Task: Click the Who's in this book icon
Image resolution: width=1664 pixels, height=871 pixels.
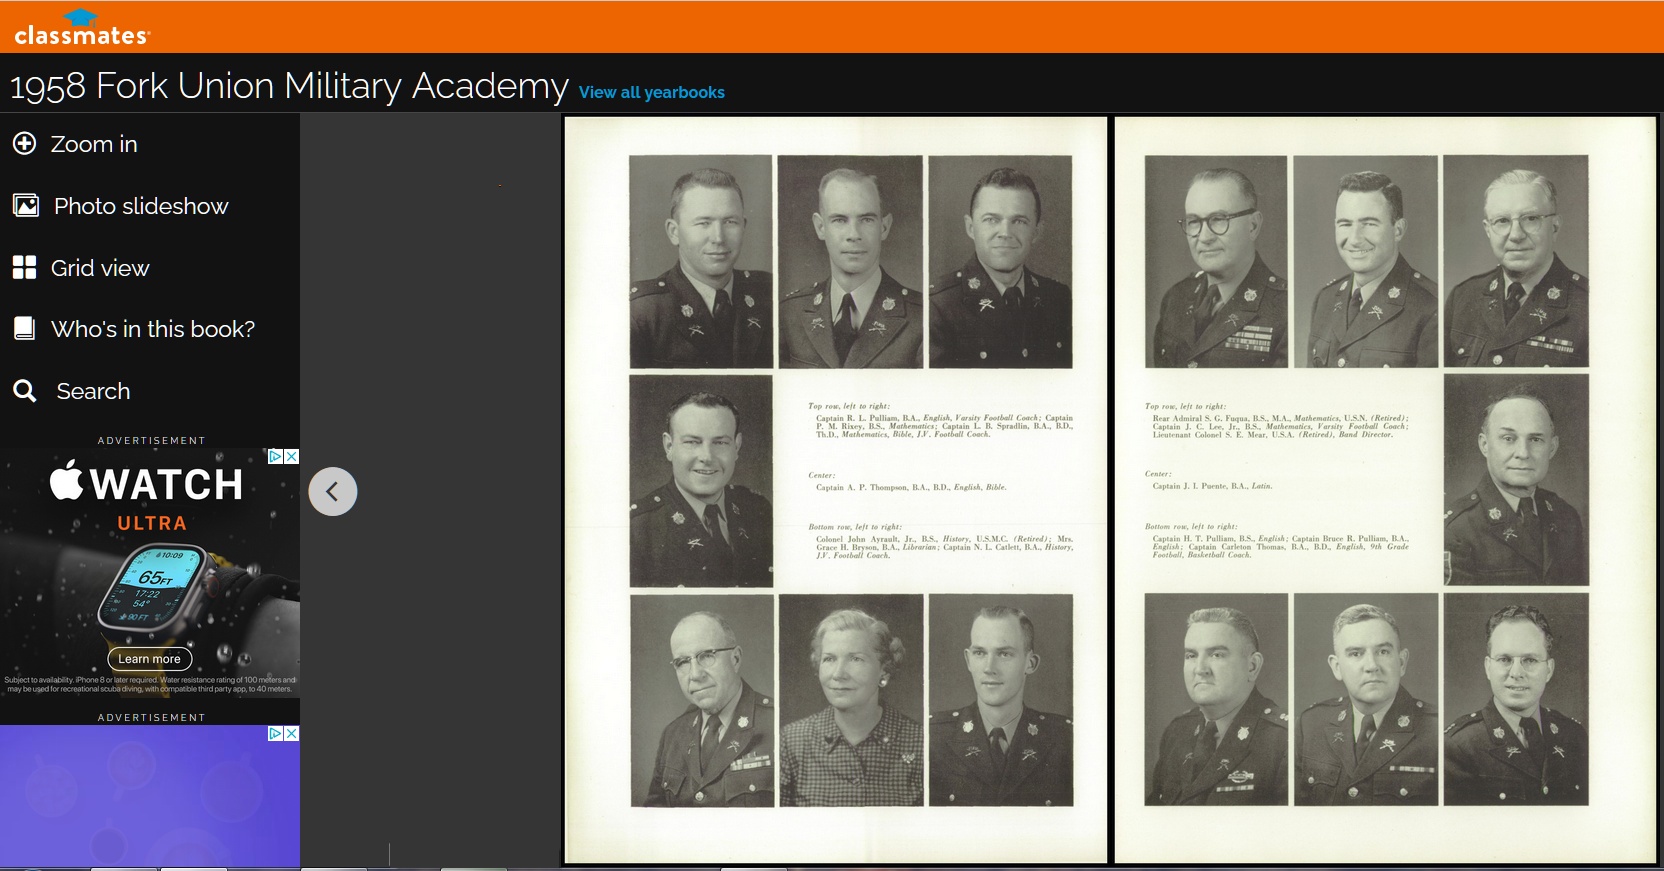Action: click(24, 329)
